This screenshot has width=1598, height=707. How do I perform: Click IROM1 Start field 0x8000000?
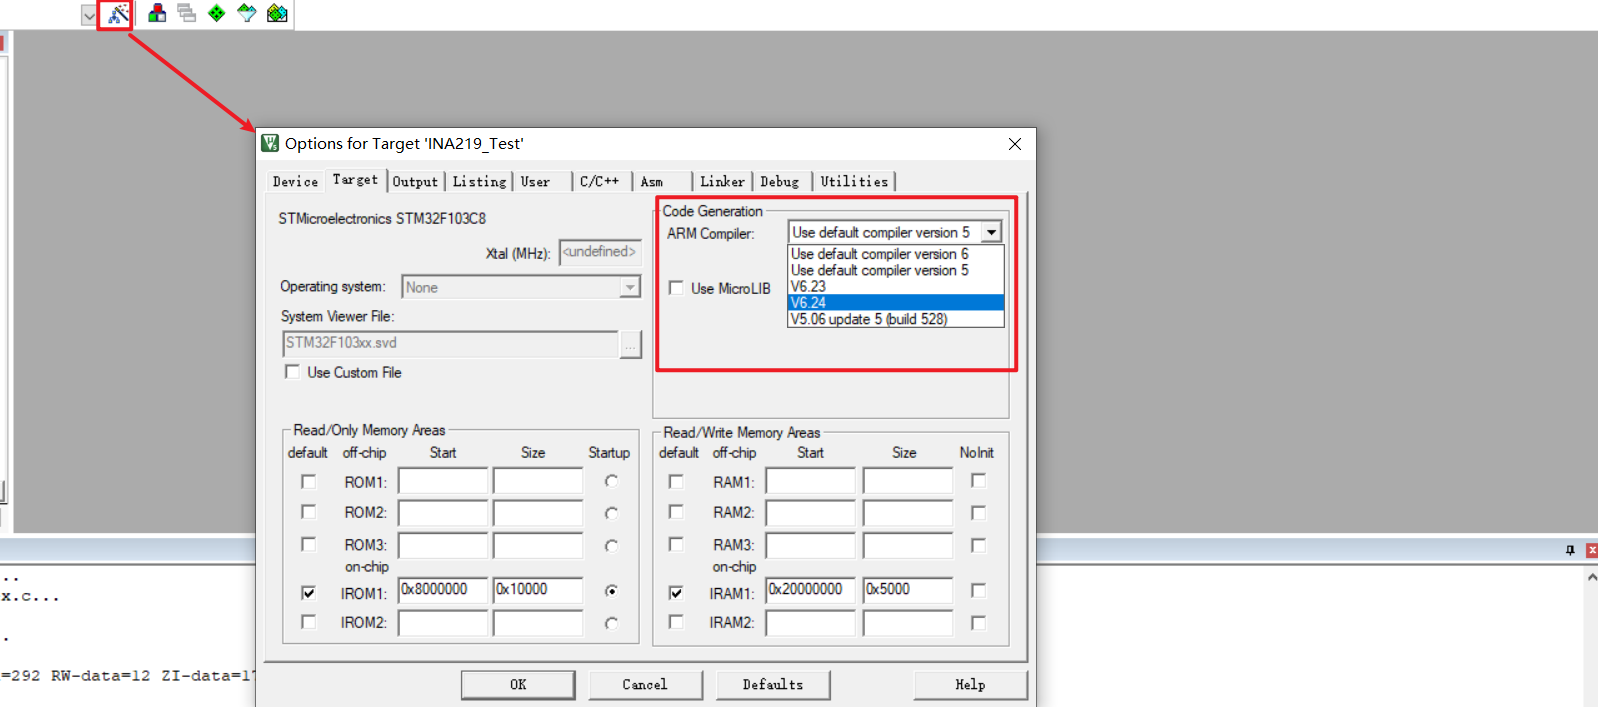(443, 590)
